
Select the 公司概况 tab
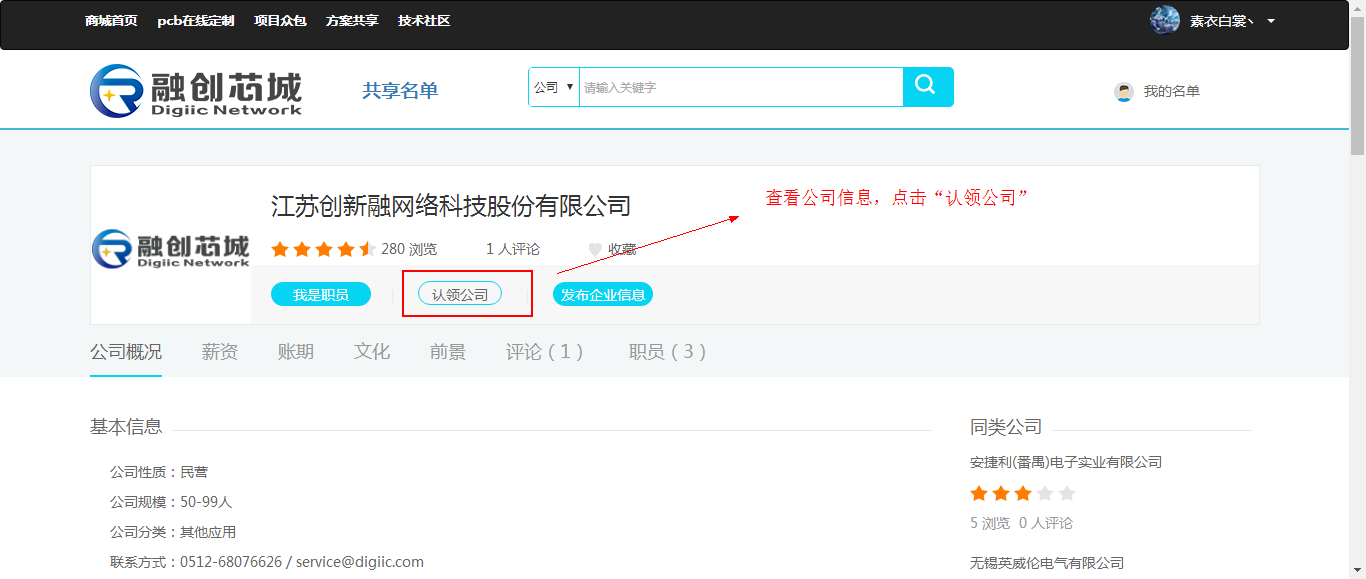[x=126, y=352]
